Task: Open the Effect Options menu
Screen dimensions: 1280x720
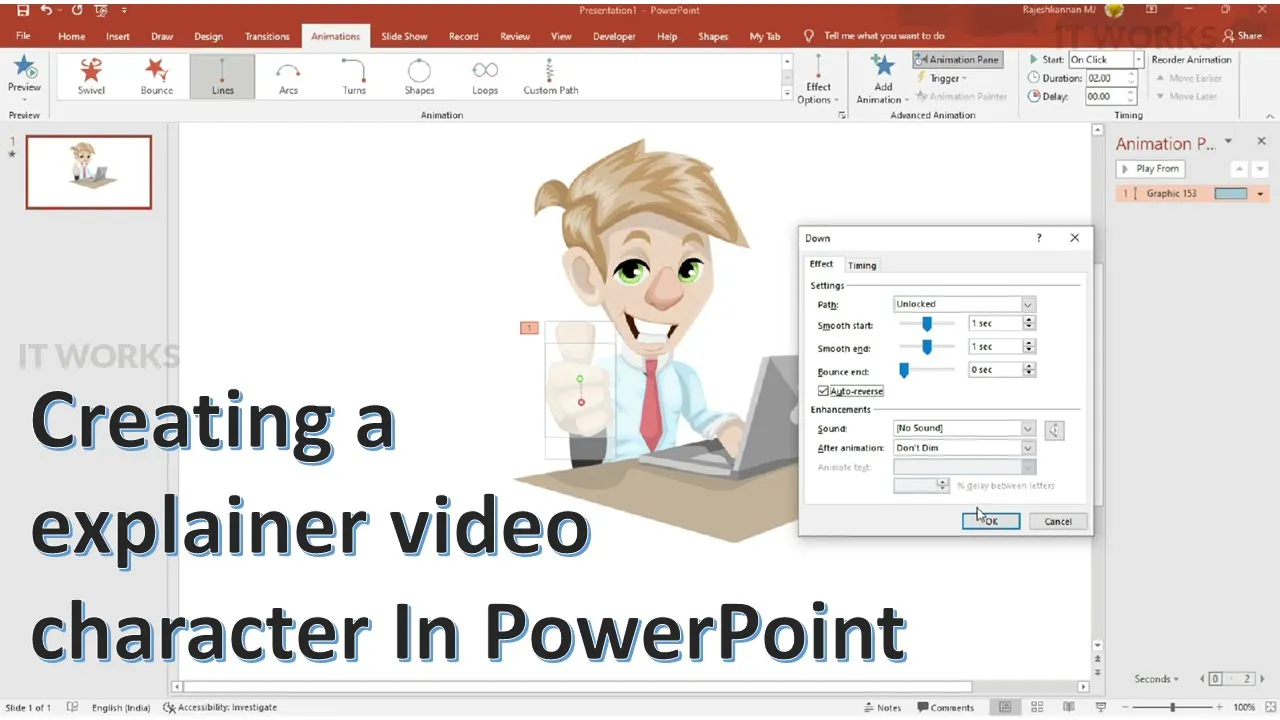Action: (818, 80)
